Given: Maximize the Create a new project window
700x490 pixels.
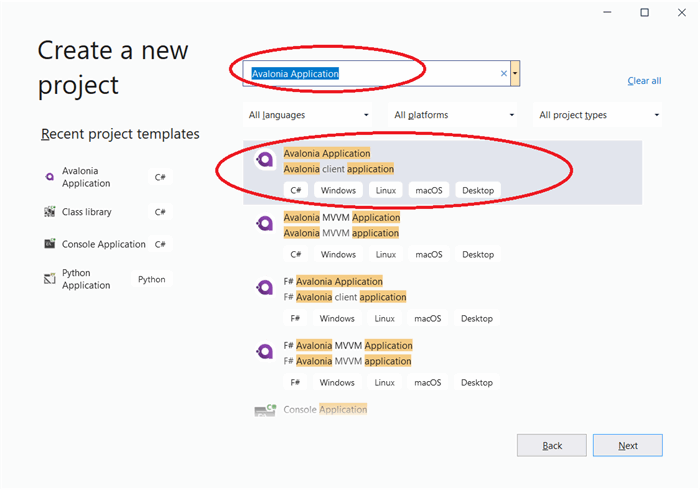Looking at the screenshot, I should pos(644,12).
